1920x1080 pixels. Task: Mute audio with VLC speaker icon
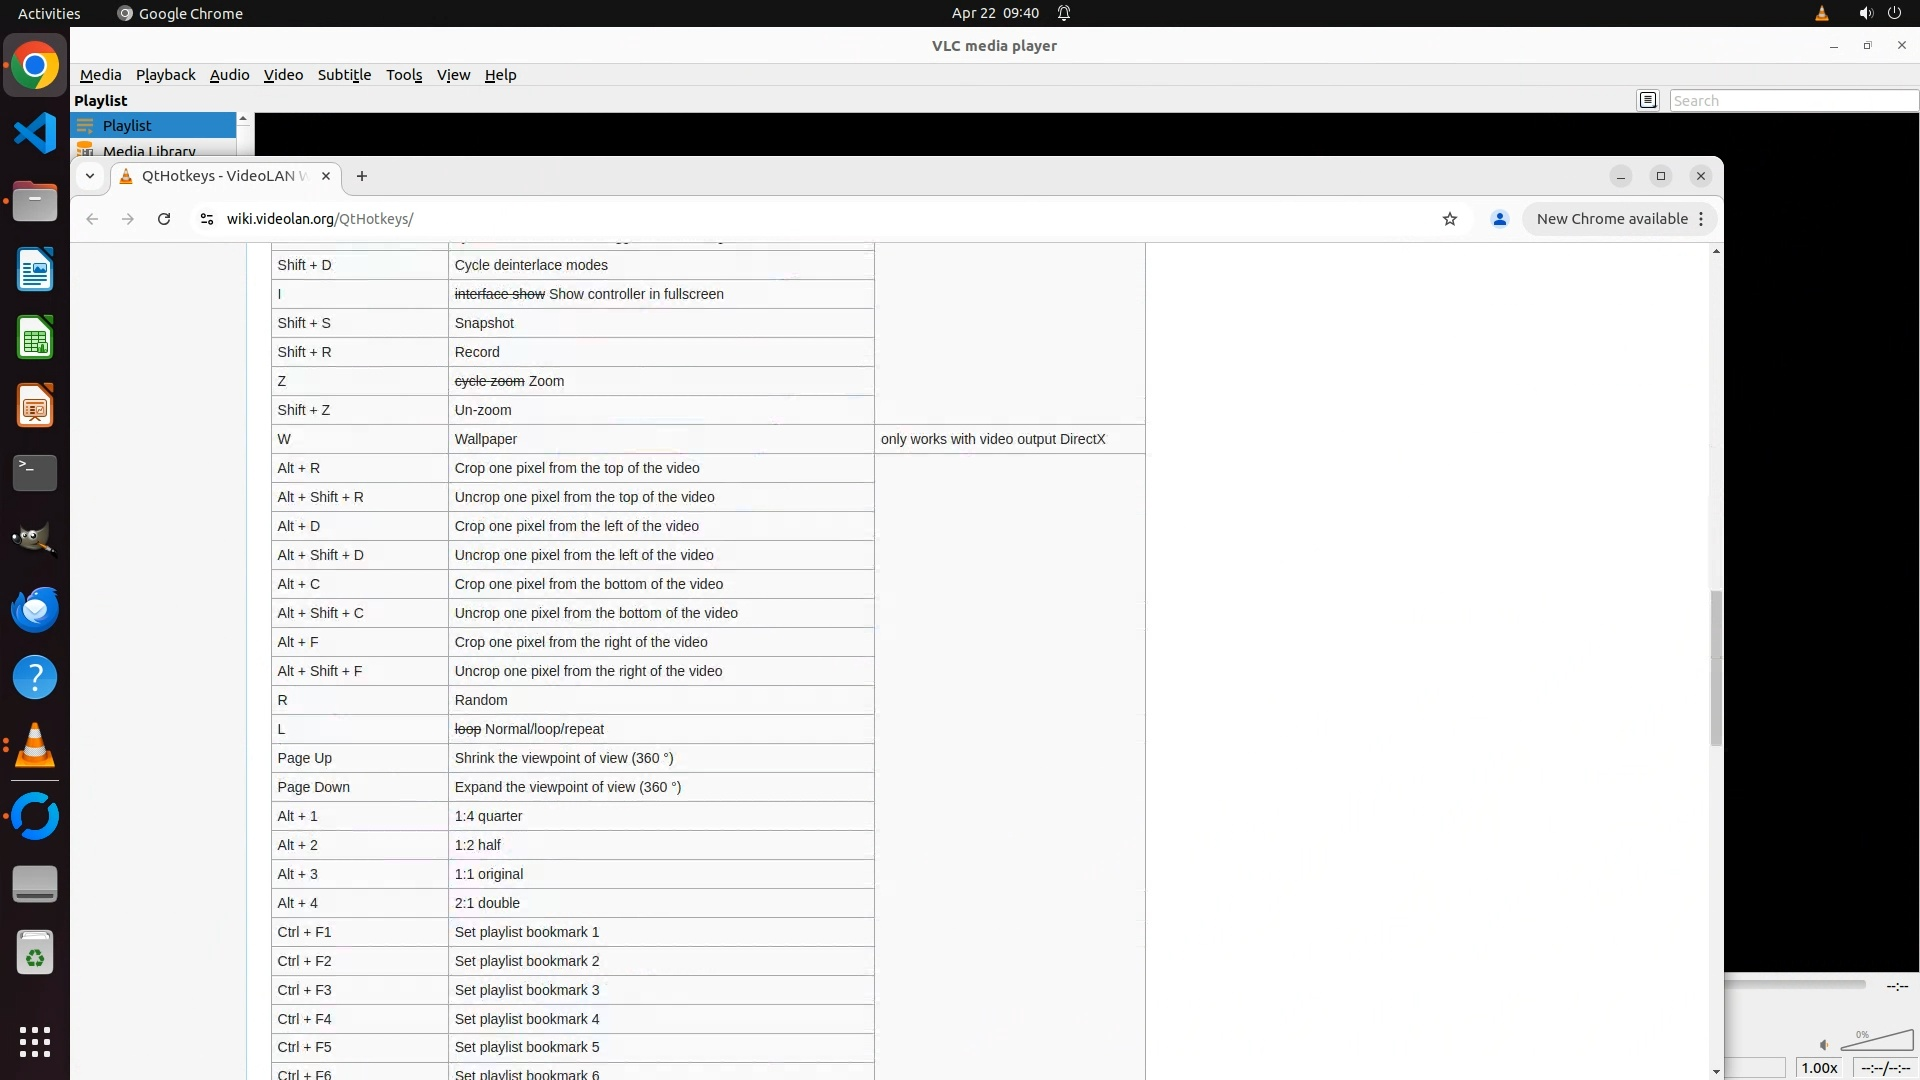(1823, 1044)
